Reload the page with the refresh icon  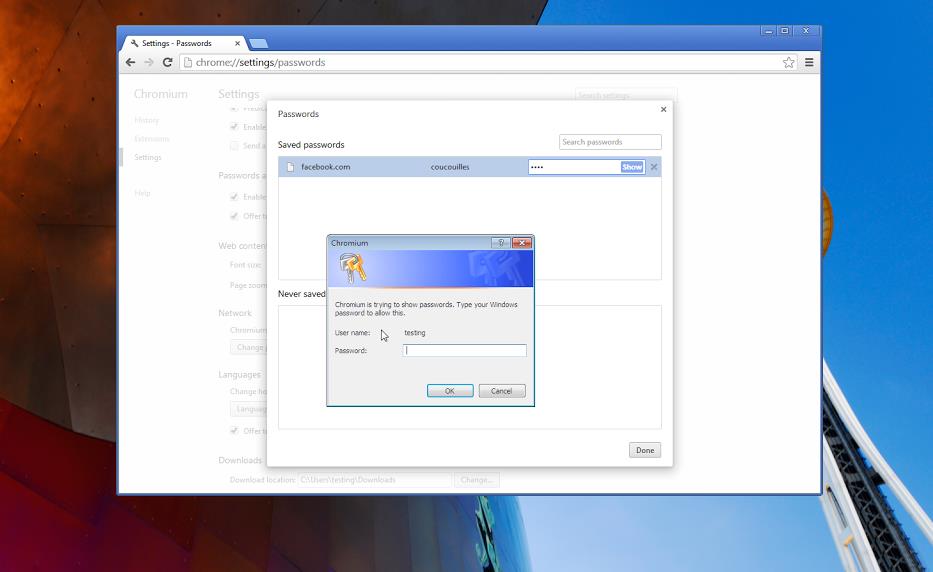(168, 62)
